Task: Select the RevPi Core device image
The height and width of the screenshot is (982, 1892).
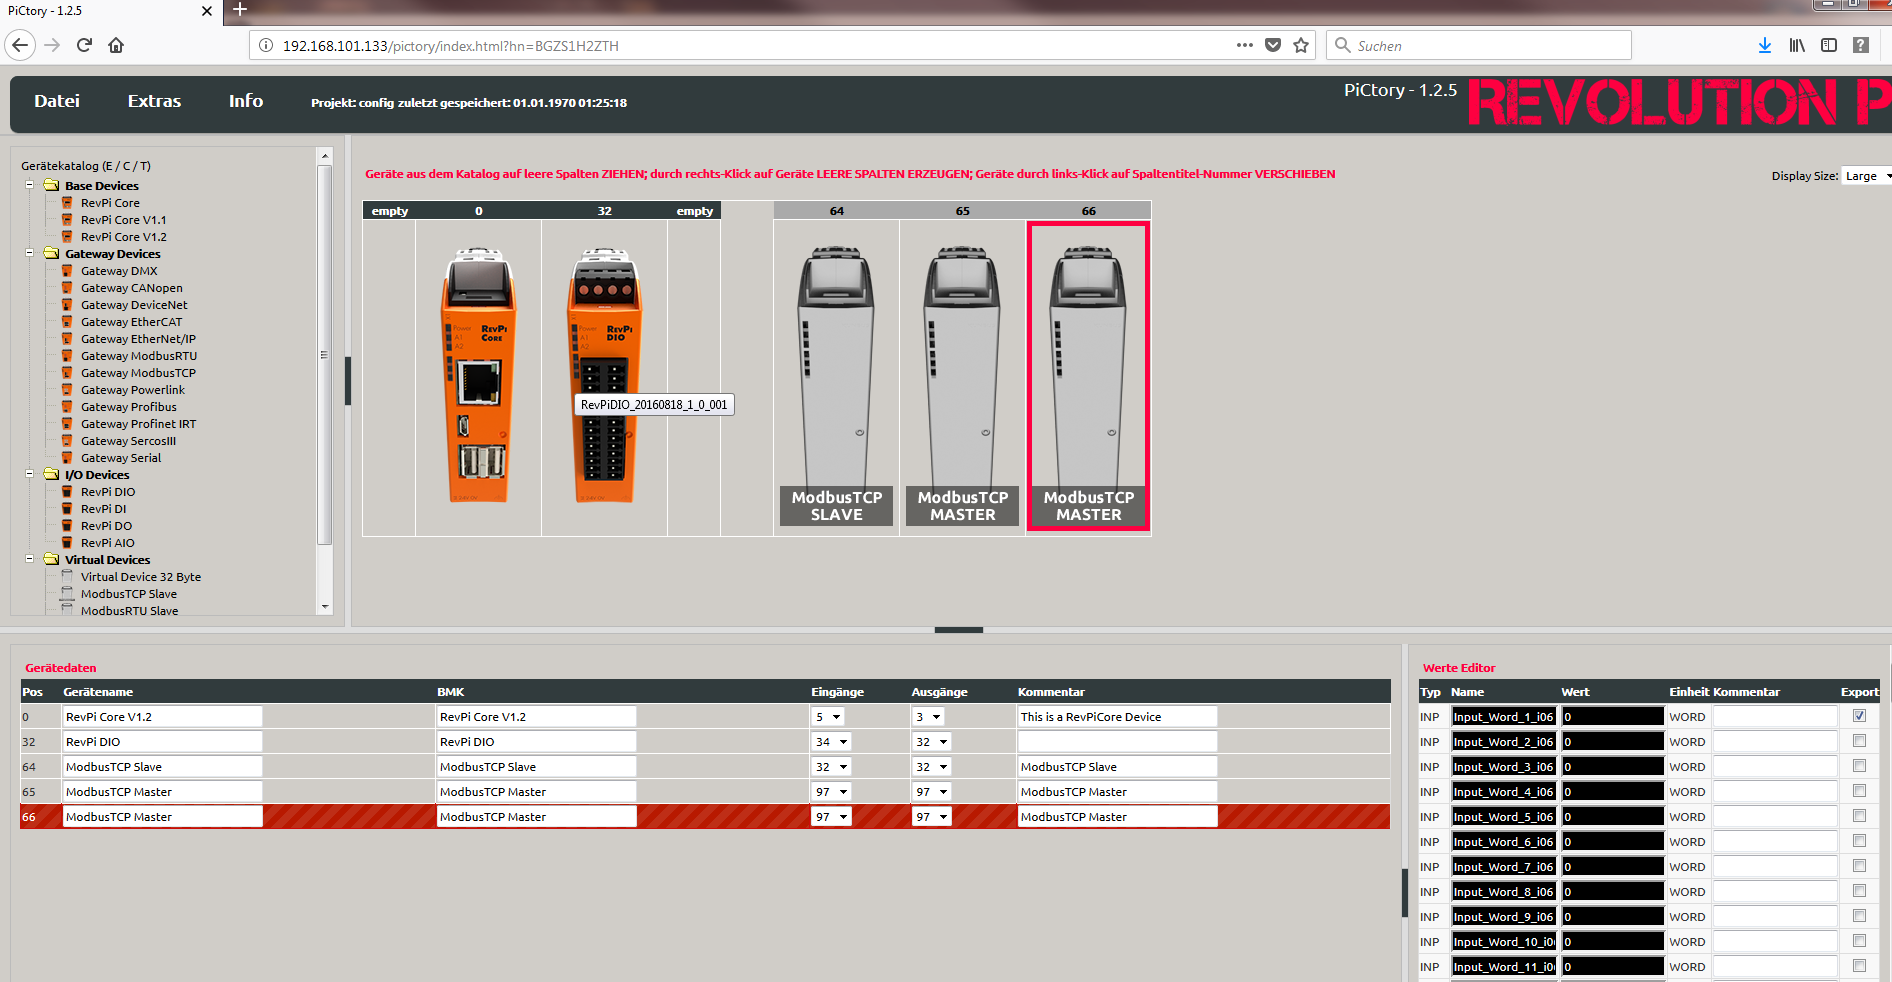Action: (x=479, y=377)
